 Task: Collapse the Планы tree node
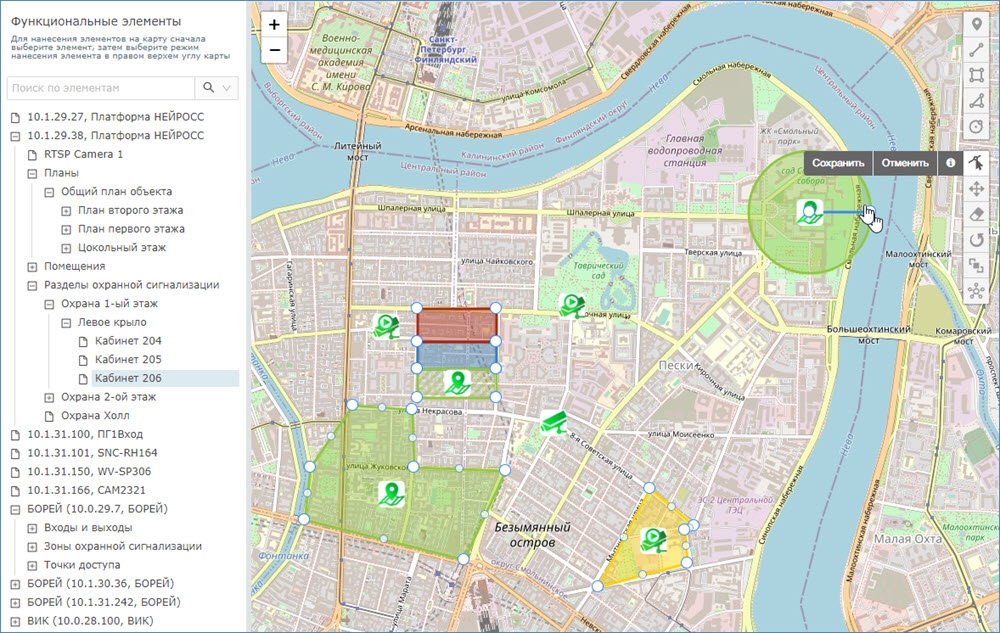tap(32, 173)
